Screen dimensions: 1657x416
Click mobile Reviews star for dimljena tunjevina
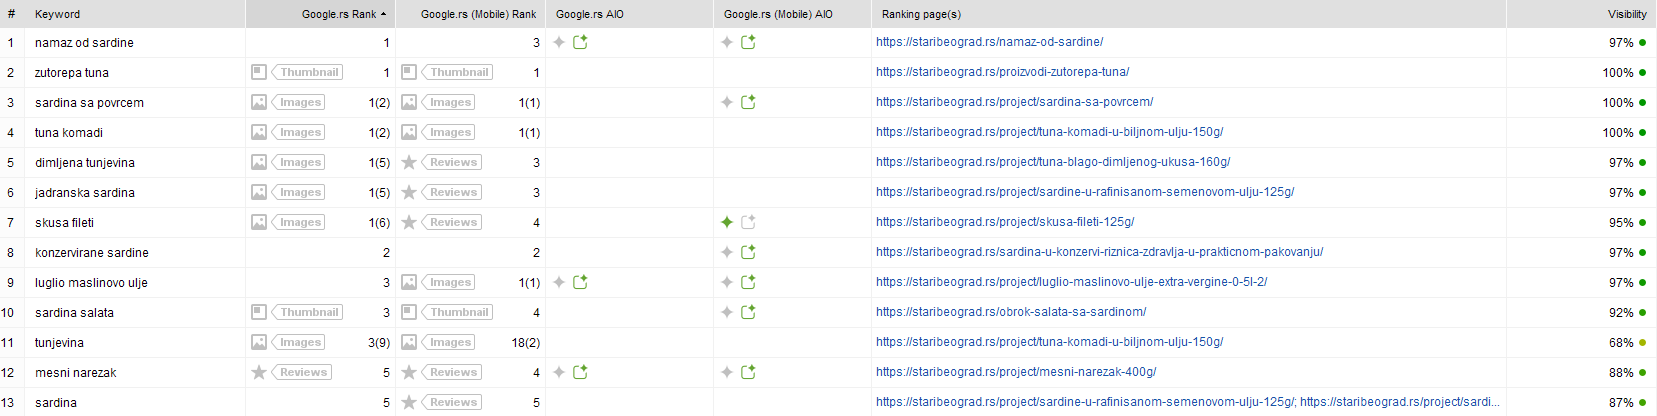[409, 162]
